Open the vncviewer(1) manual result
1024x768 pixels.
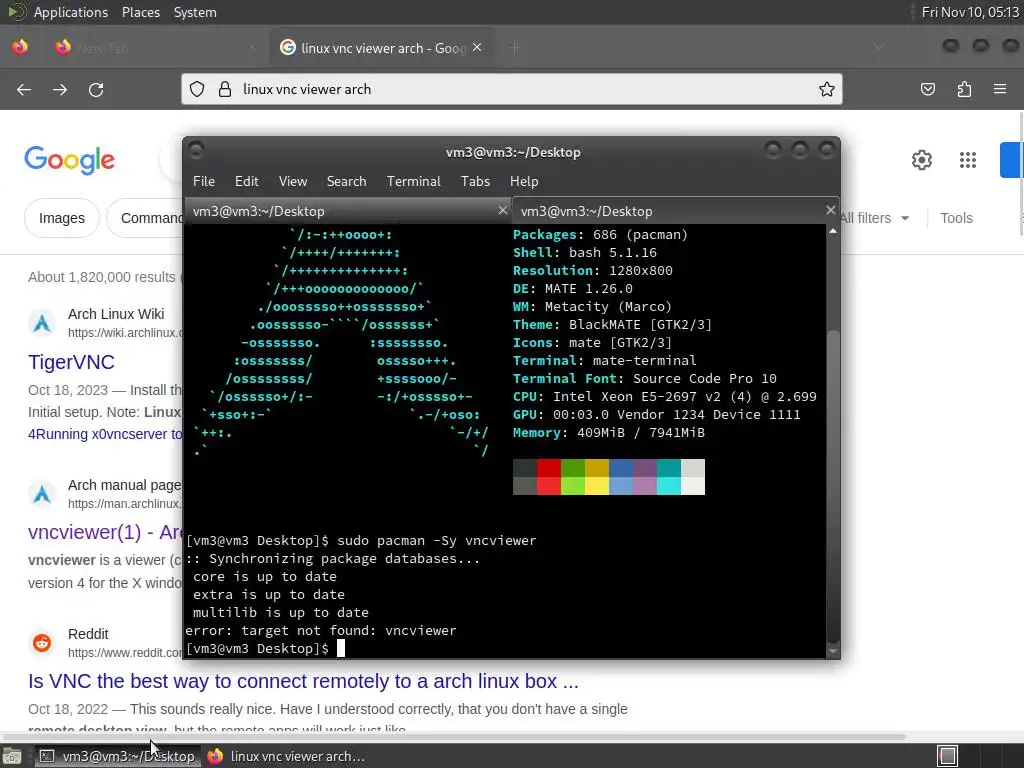[x=105, y=532]
